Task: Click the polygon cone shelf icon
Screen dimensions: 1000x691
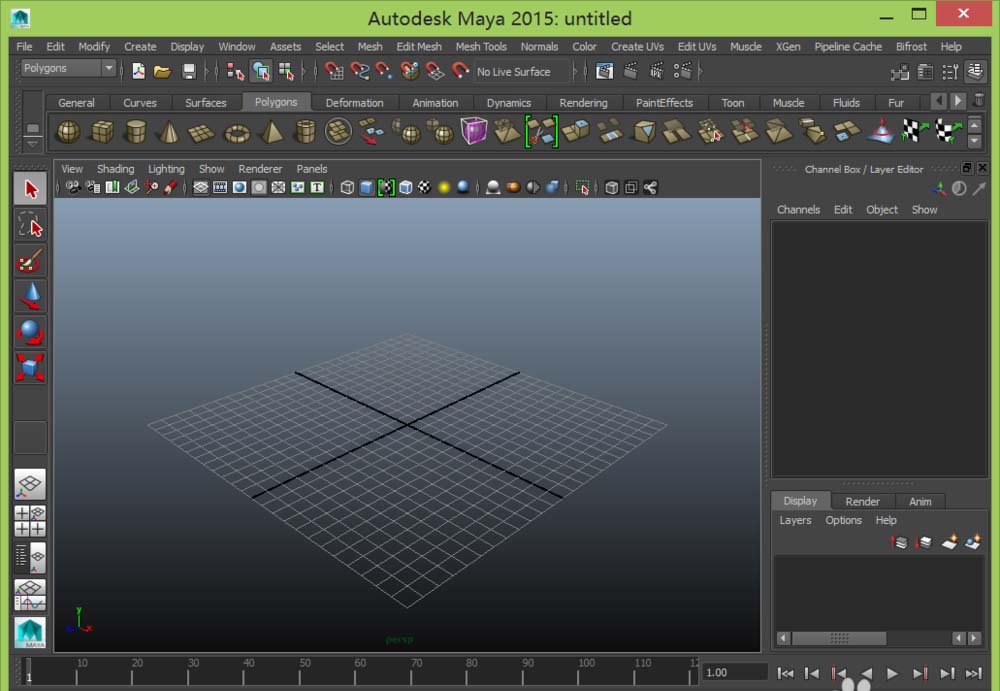Action: pyautogui.click(x=169, y=131)
